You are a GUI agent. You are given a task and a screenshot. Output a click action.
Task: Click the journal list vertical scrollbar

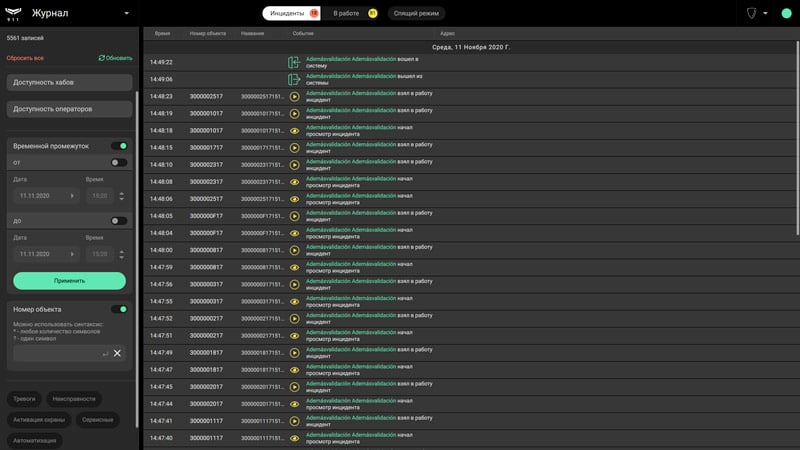pos(797,138)
